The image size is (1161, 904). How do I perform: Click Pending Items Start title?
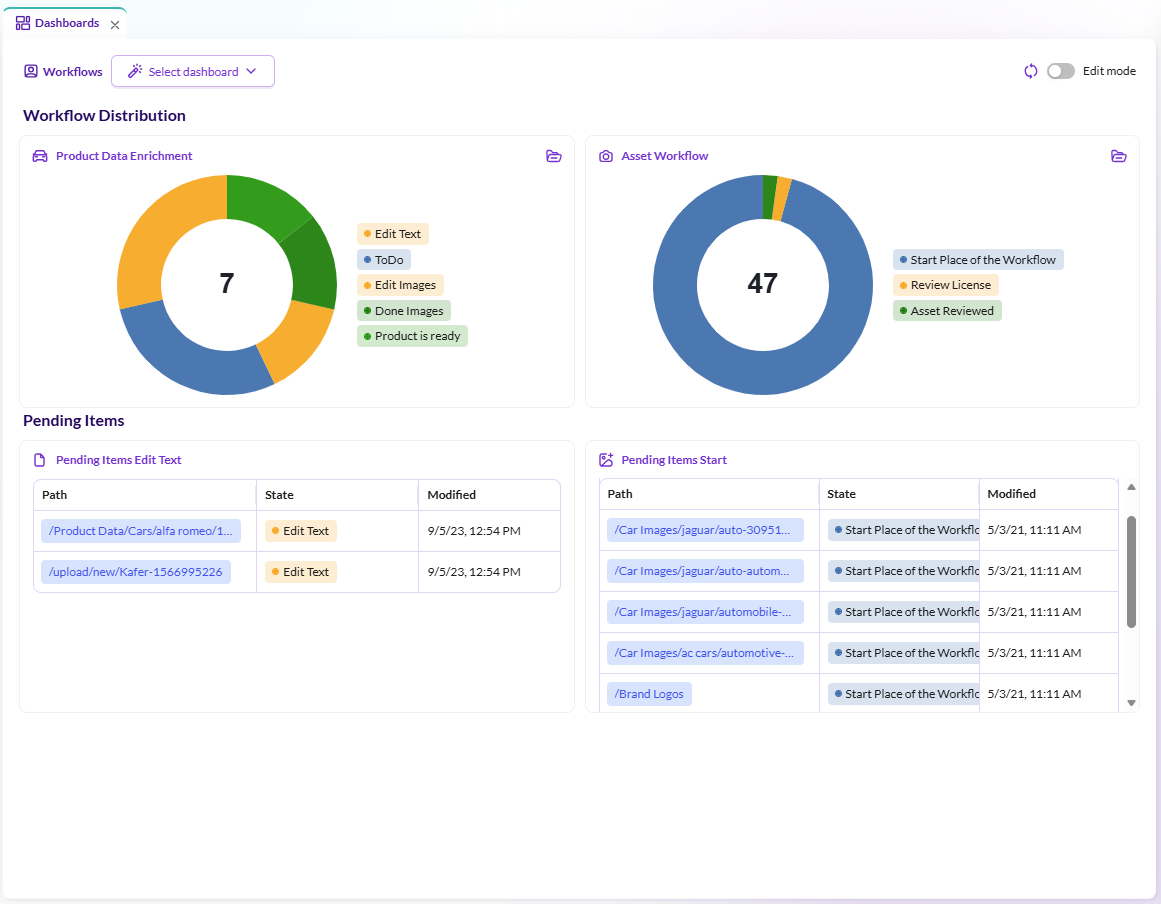(x=674, y=460)
